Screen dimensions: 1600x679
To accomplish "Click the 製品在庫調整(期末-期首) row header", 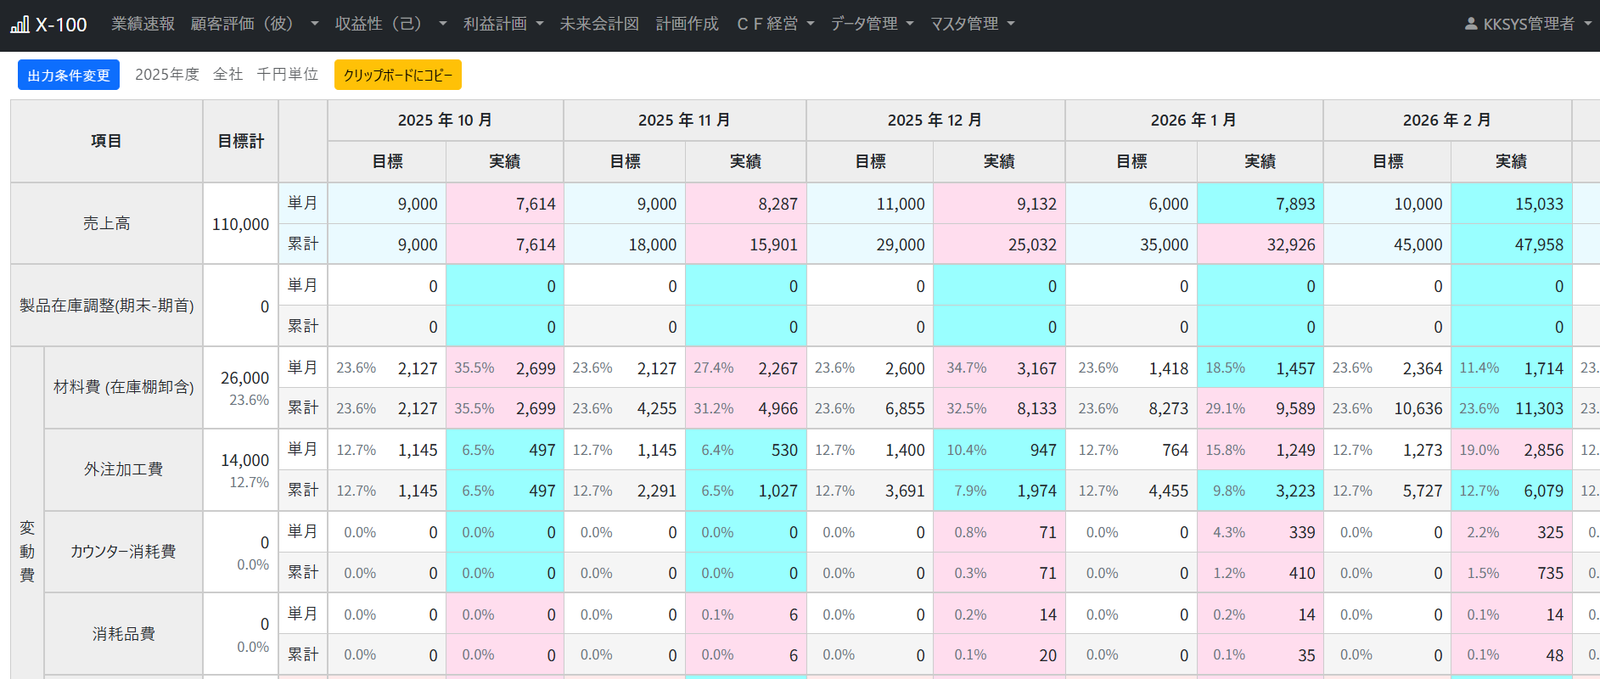I will pos(107,306).
